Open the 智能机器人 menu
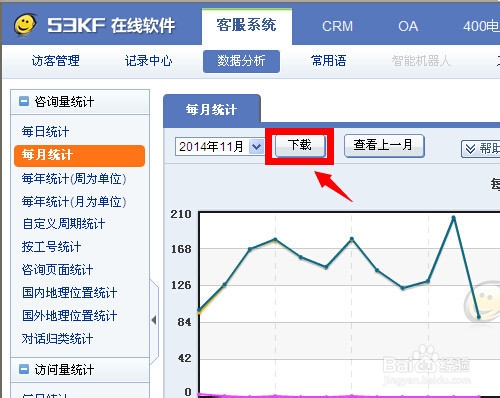This screenshot has width=500, height=398. click(x=421, y=61)
